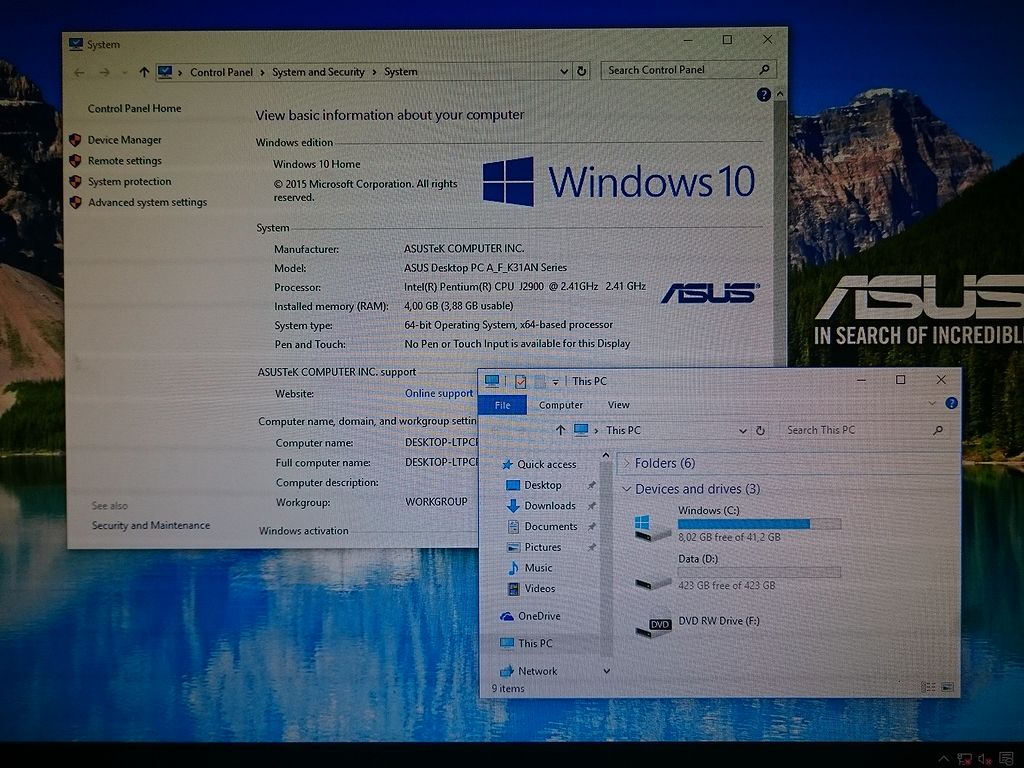
Task: Open Device Manager from the System sidebar
Action: pyautogui.click(x=124, y=140)
